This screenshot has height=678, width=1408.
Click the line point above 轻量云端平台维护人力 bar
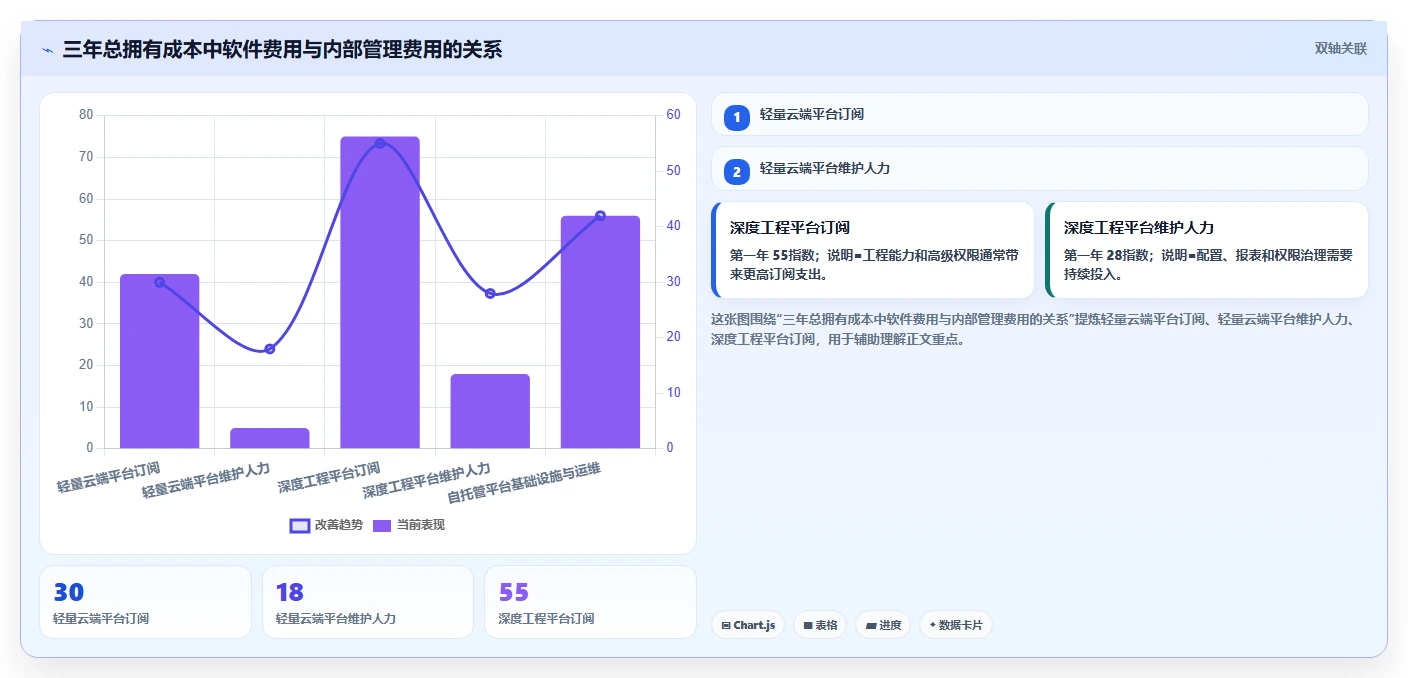pos(270,349)
